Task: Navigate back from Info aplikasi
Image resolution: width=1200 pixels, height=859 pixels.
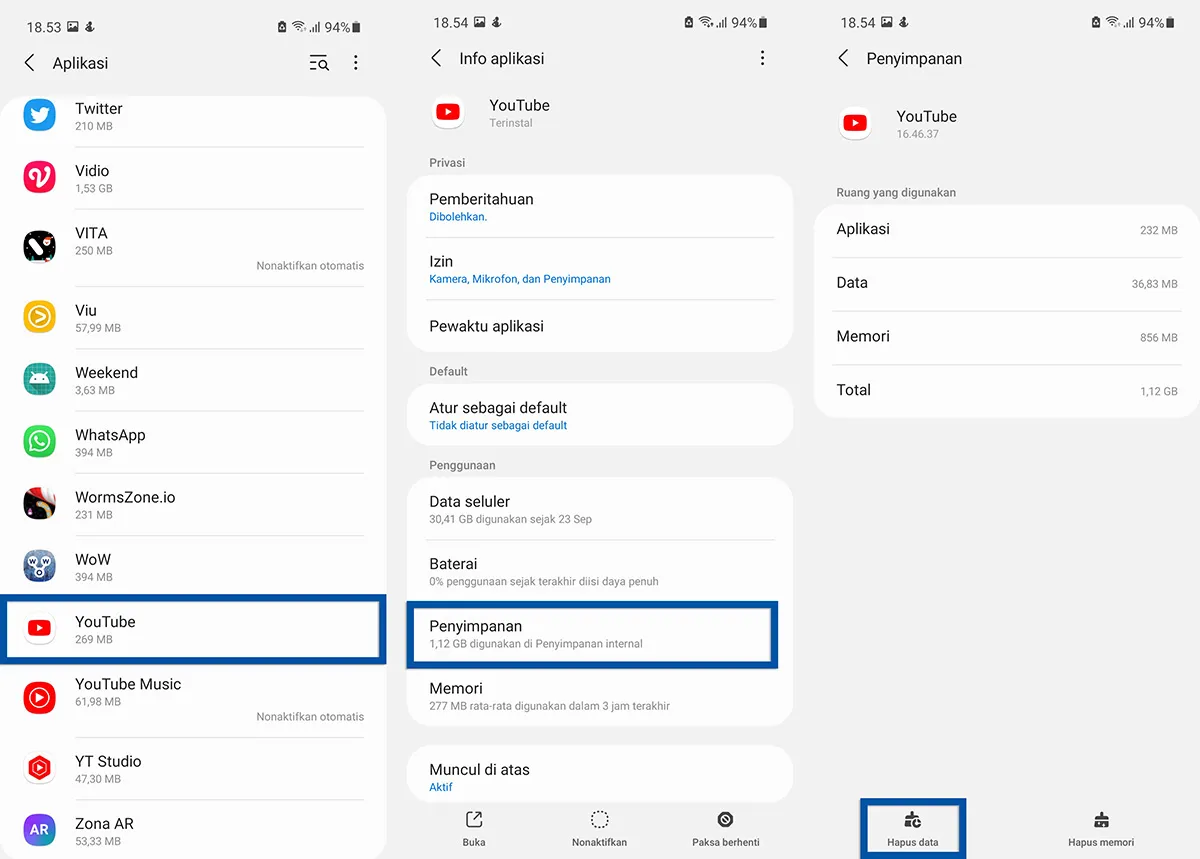Action: click(437, 58)
